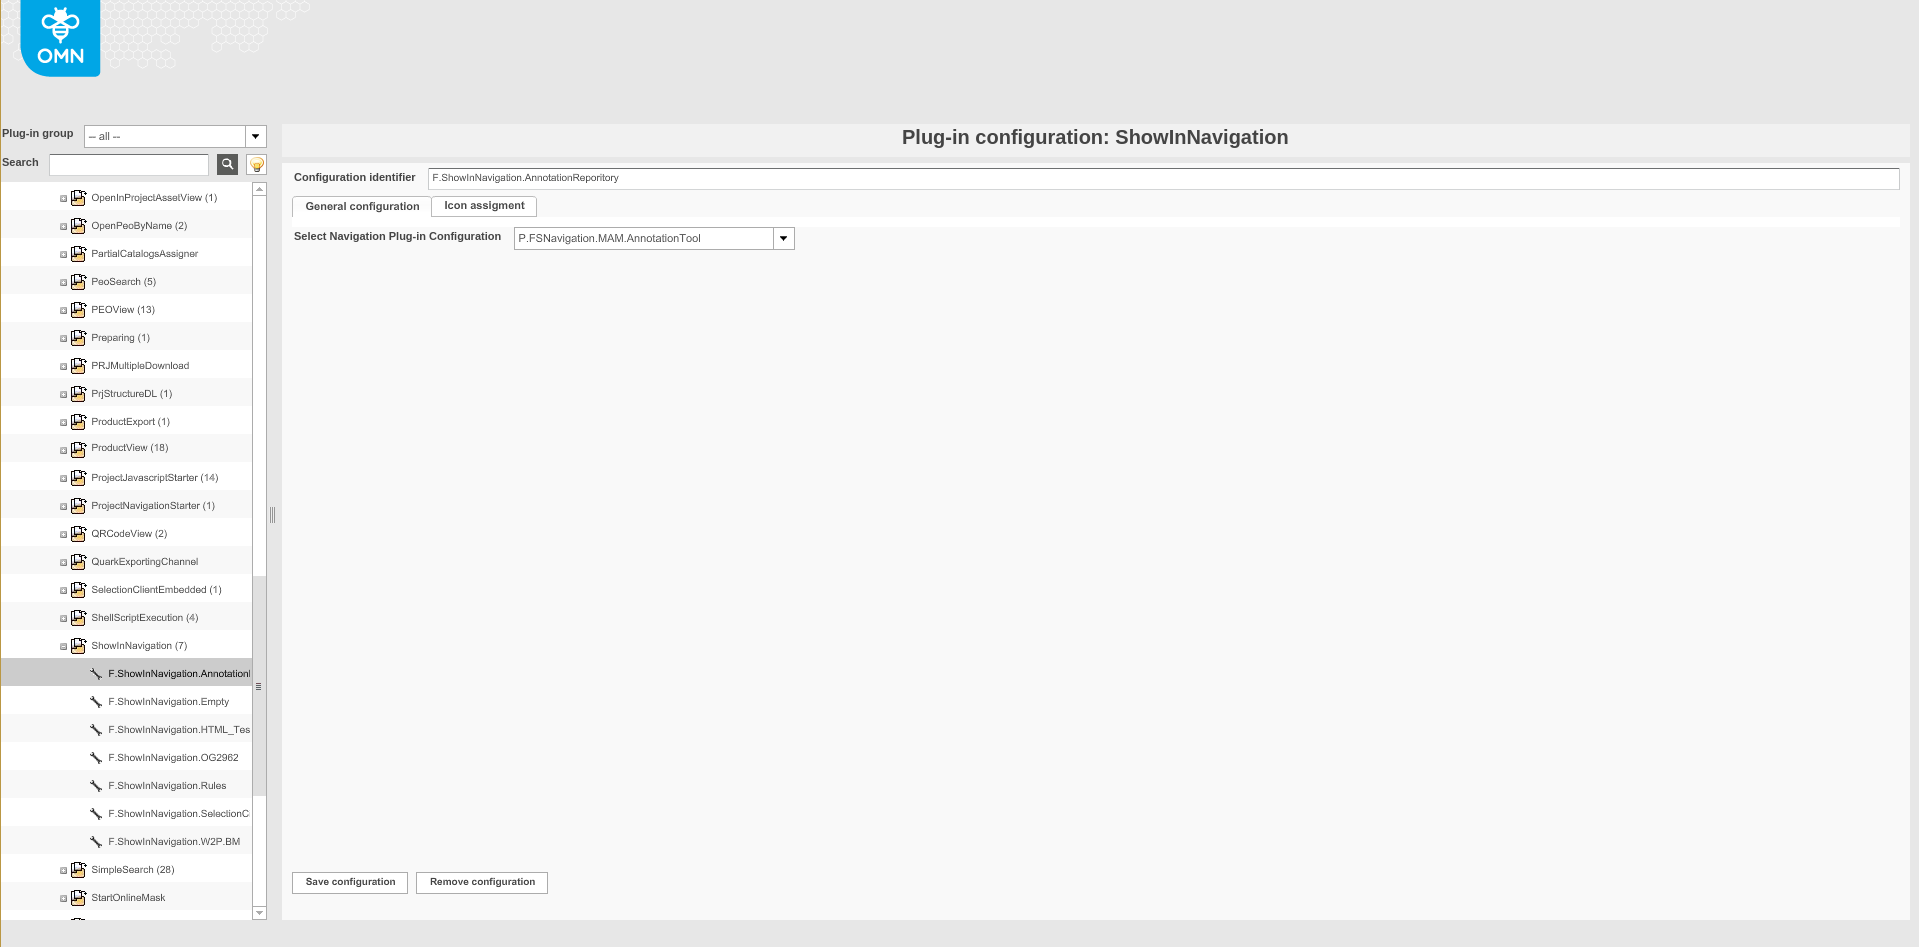Click the lightbulb hint icon
This screenshot has height=947, width=1919.
257,164
